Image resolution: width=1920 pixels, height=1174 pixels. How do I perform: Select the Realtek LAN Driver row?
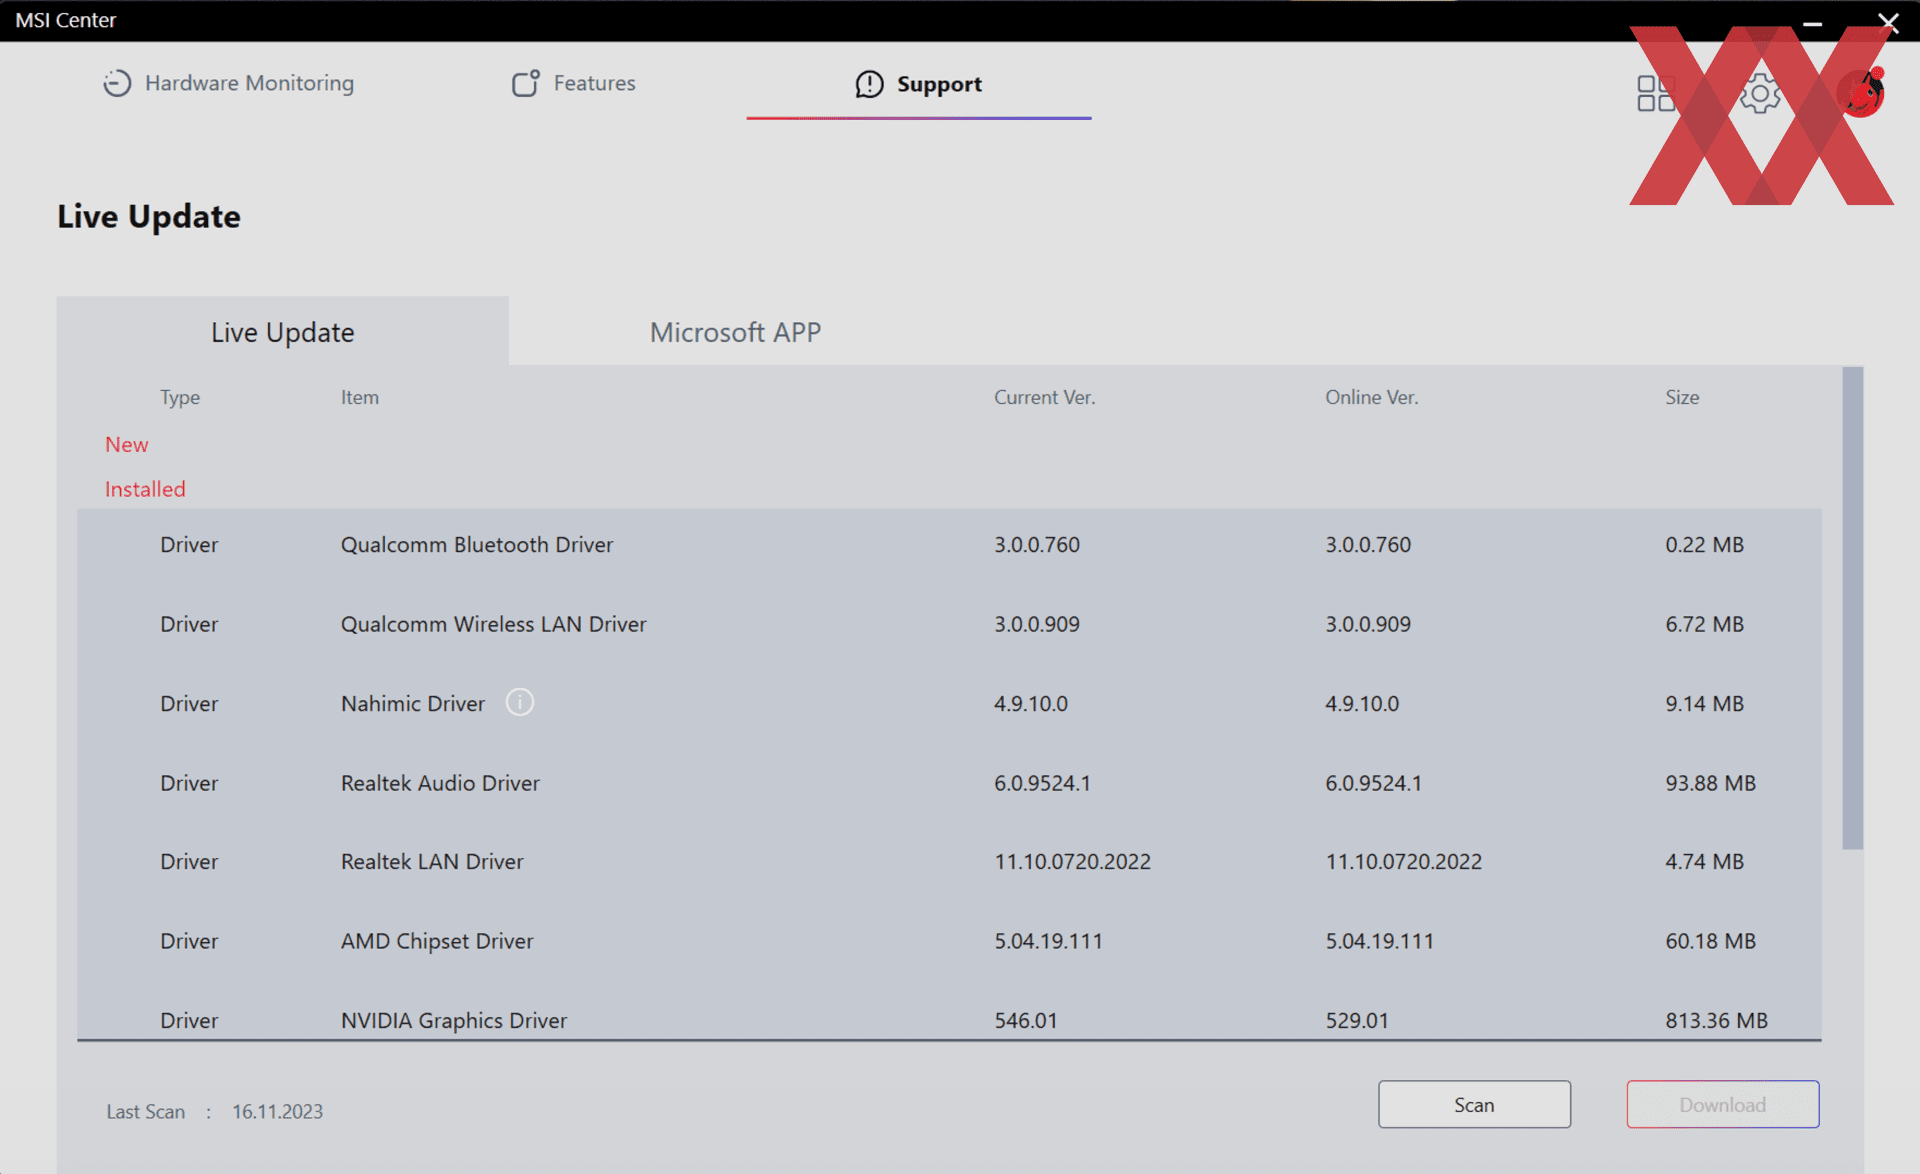tap(949, 861)
